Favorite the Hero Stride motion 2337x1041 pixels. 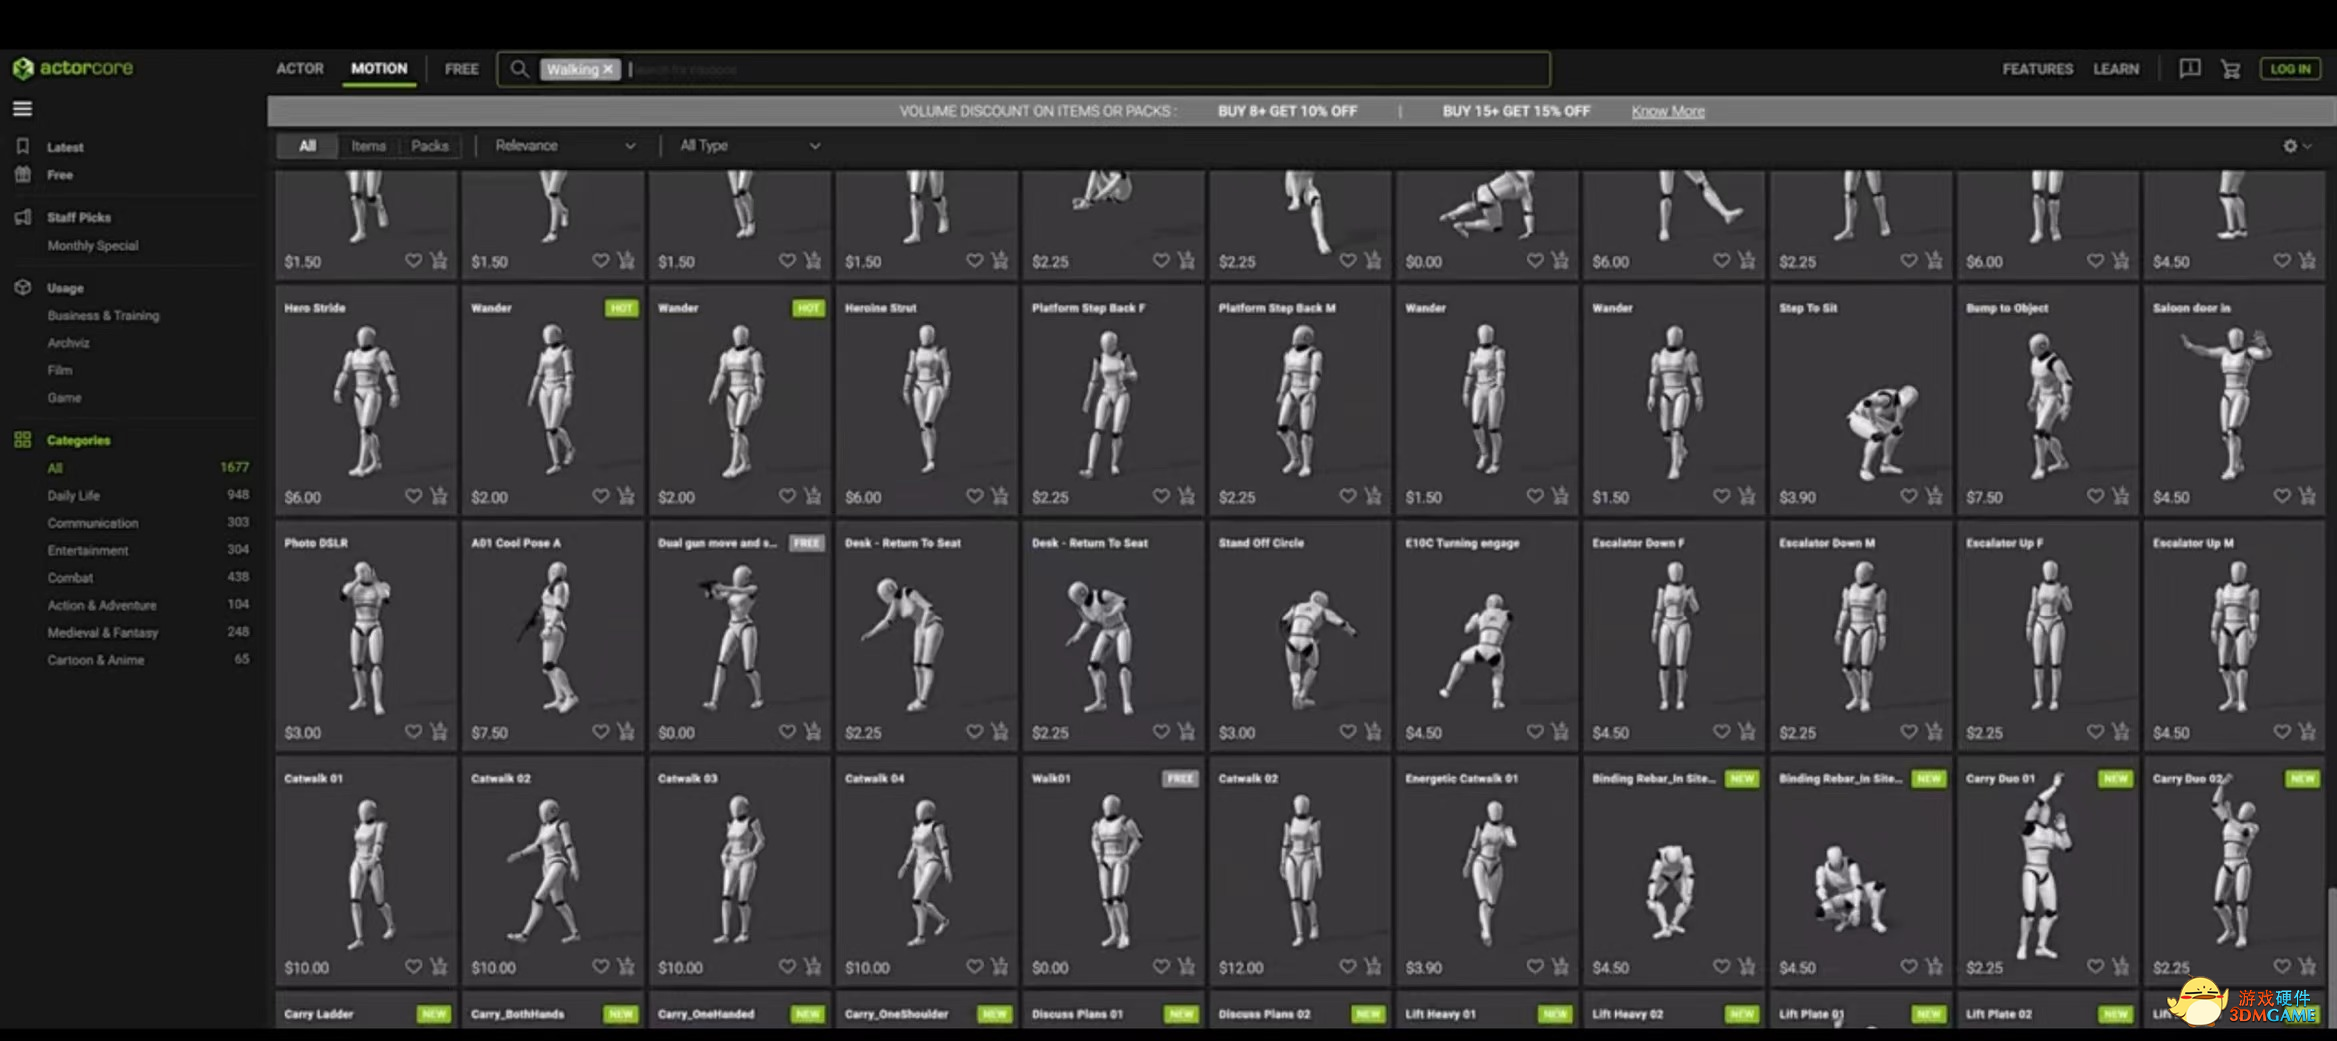tap(413, 496)
